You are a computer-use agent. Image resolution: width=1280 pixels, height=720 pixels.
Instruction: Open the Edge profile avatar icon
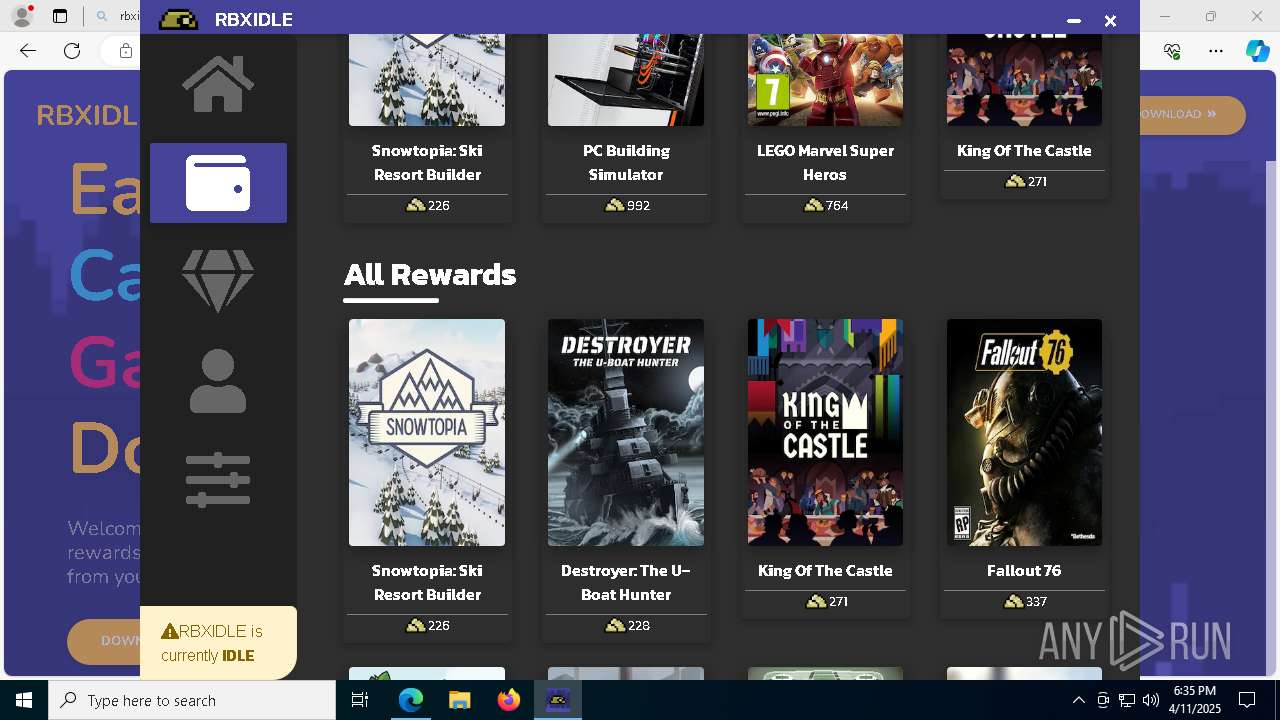pyautogui.click(x=22, y=16)
